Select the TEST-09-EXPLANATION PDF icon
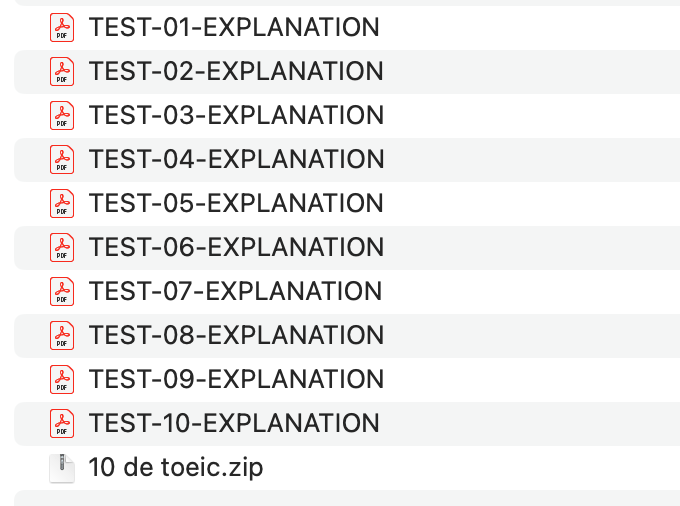Screen dimensions: 680x506 pos(62,380)
